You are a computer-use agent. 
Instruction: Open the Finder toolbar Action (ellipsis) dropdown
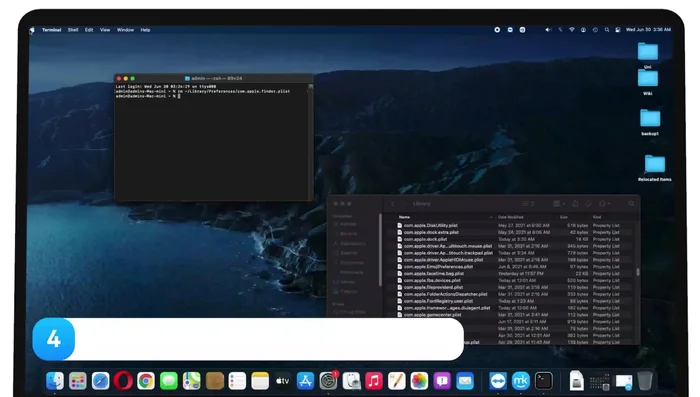click(x=604, y=204)
